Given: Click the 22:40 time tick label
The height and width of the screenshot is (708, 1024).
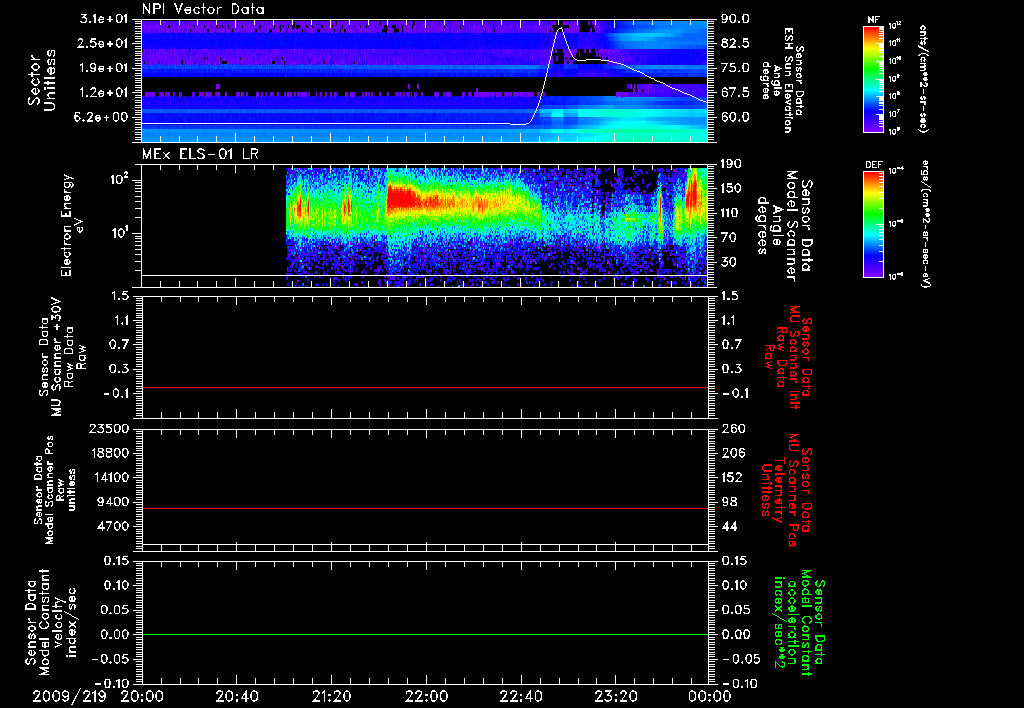Looking at the screenshot, I should (521, 696).
